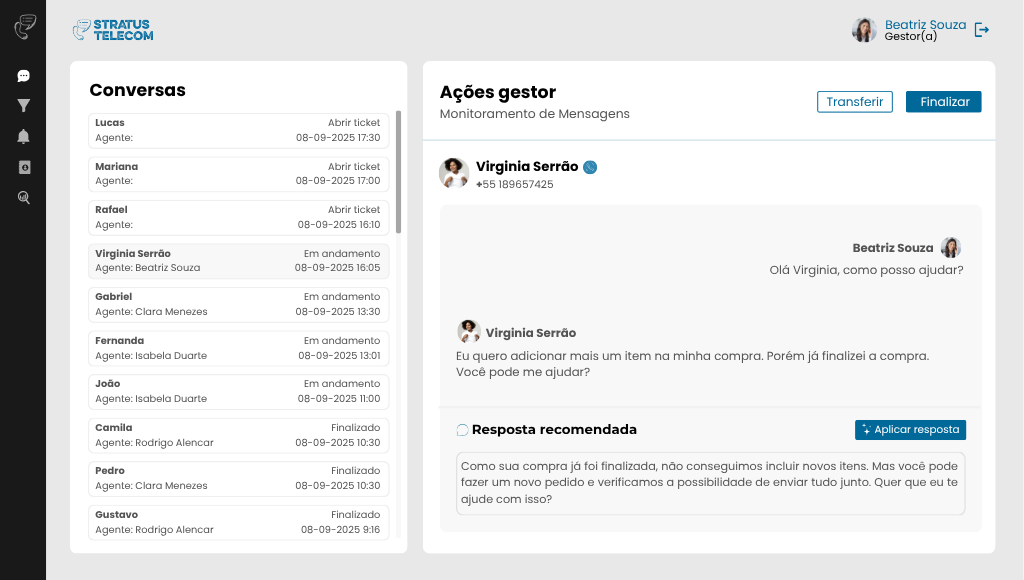Click inside the recommended response text box

[710, 483]
